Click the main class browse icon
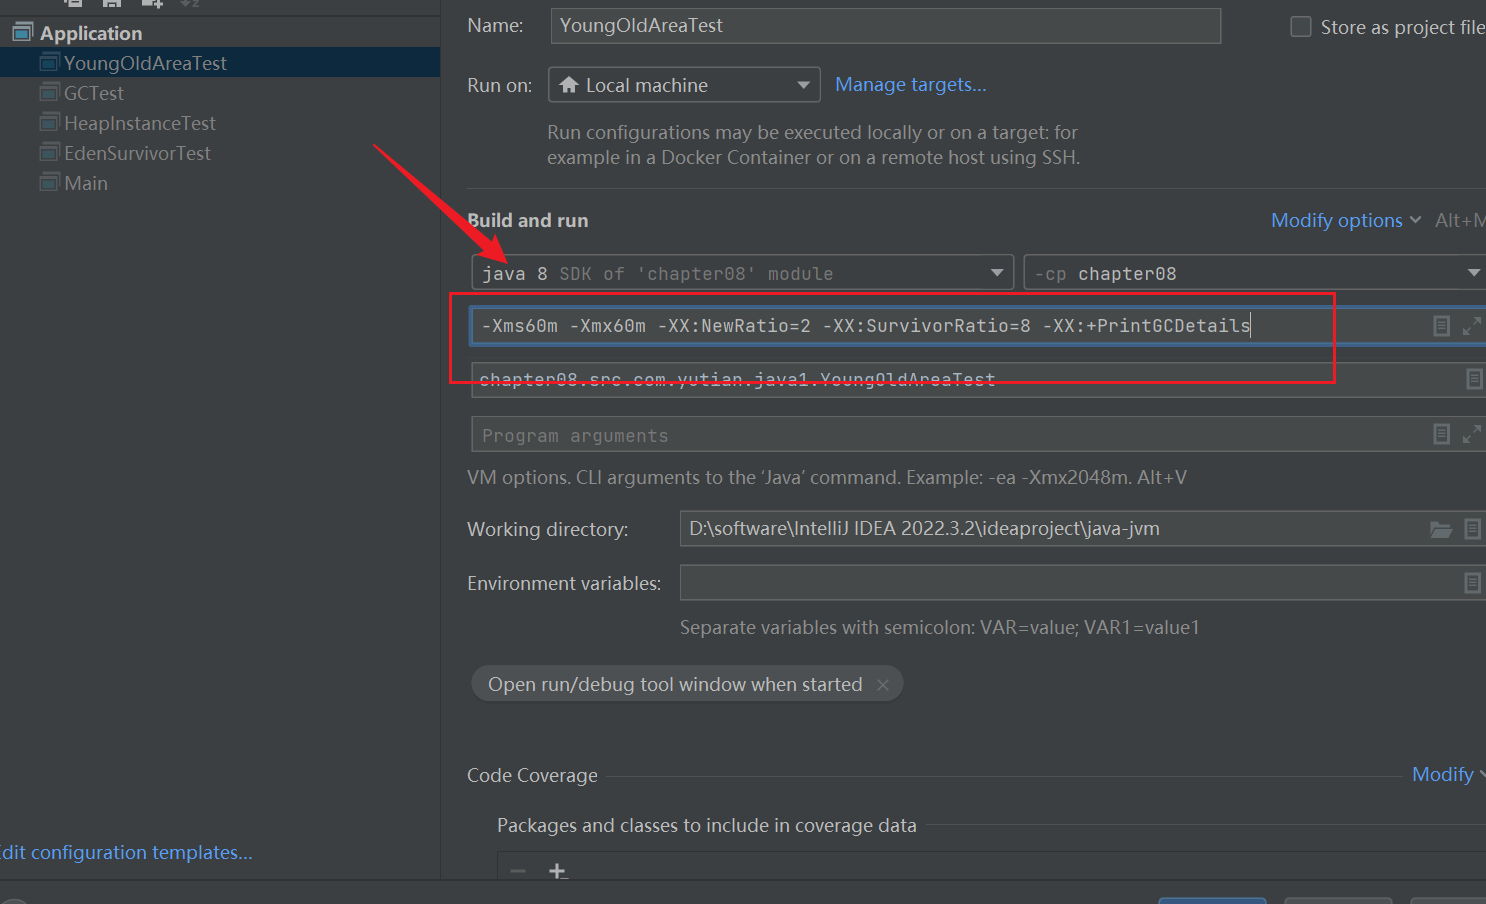This screenshot has height=904, width=1486. tap(1473, 379)
